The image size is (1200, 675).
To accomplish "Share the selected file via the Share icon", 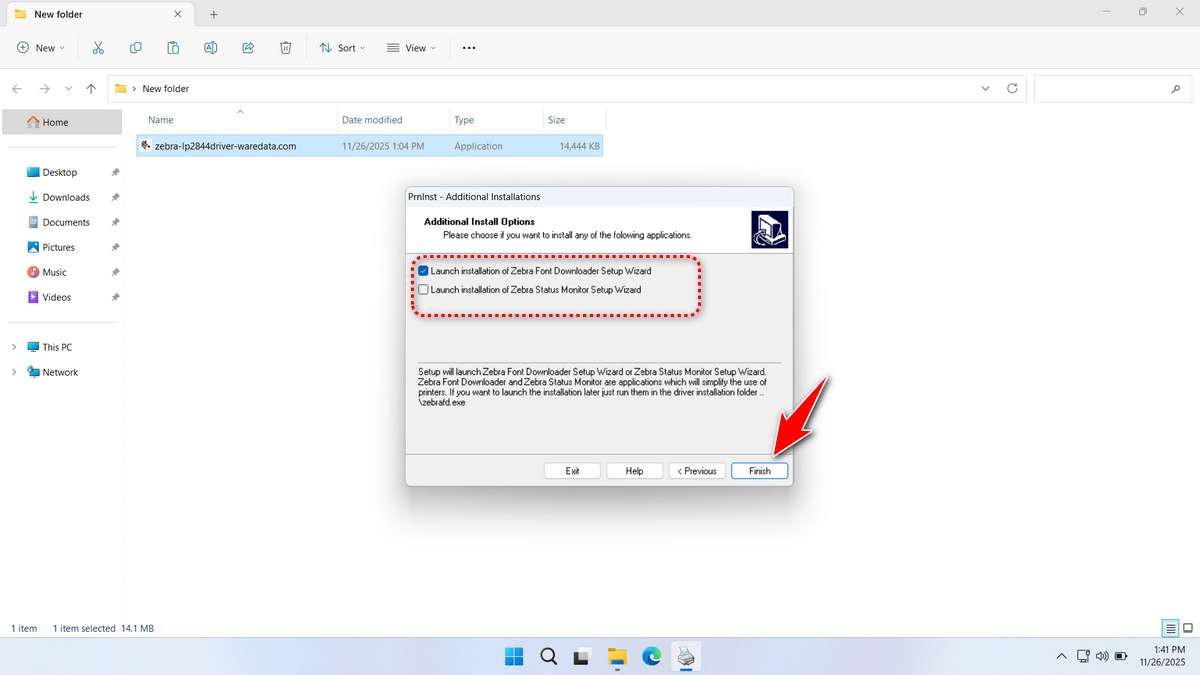I will click(248, 47).
